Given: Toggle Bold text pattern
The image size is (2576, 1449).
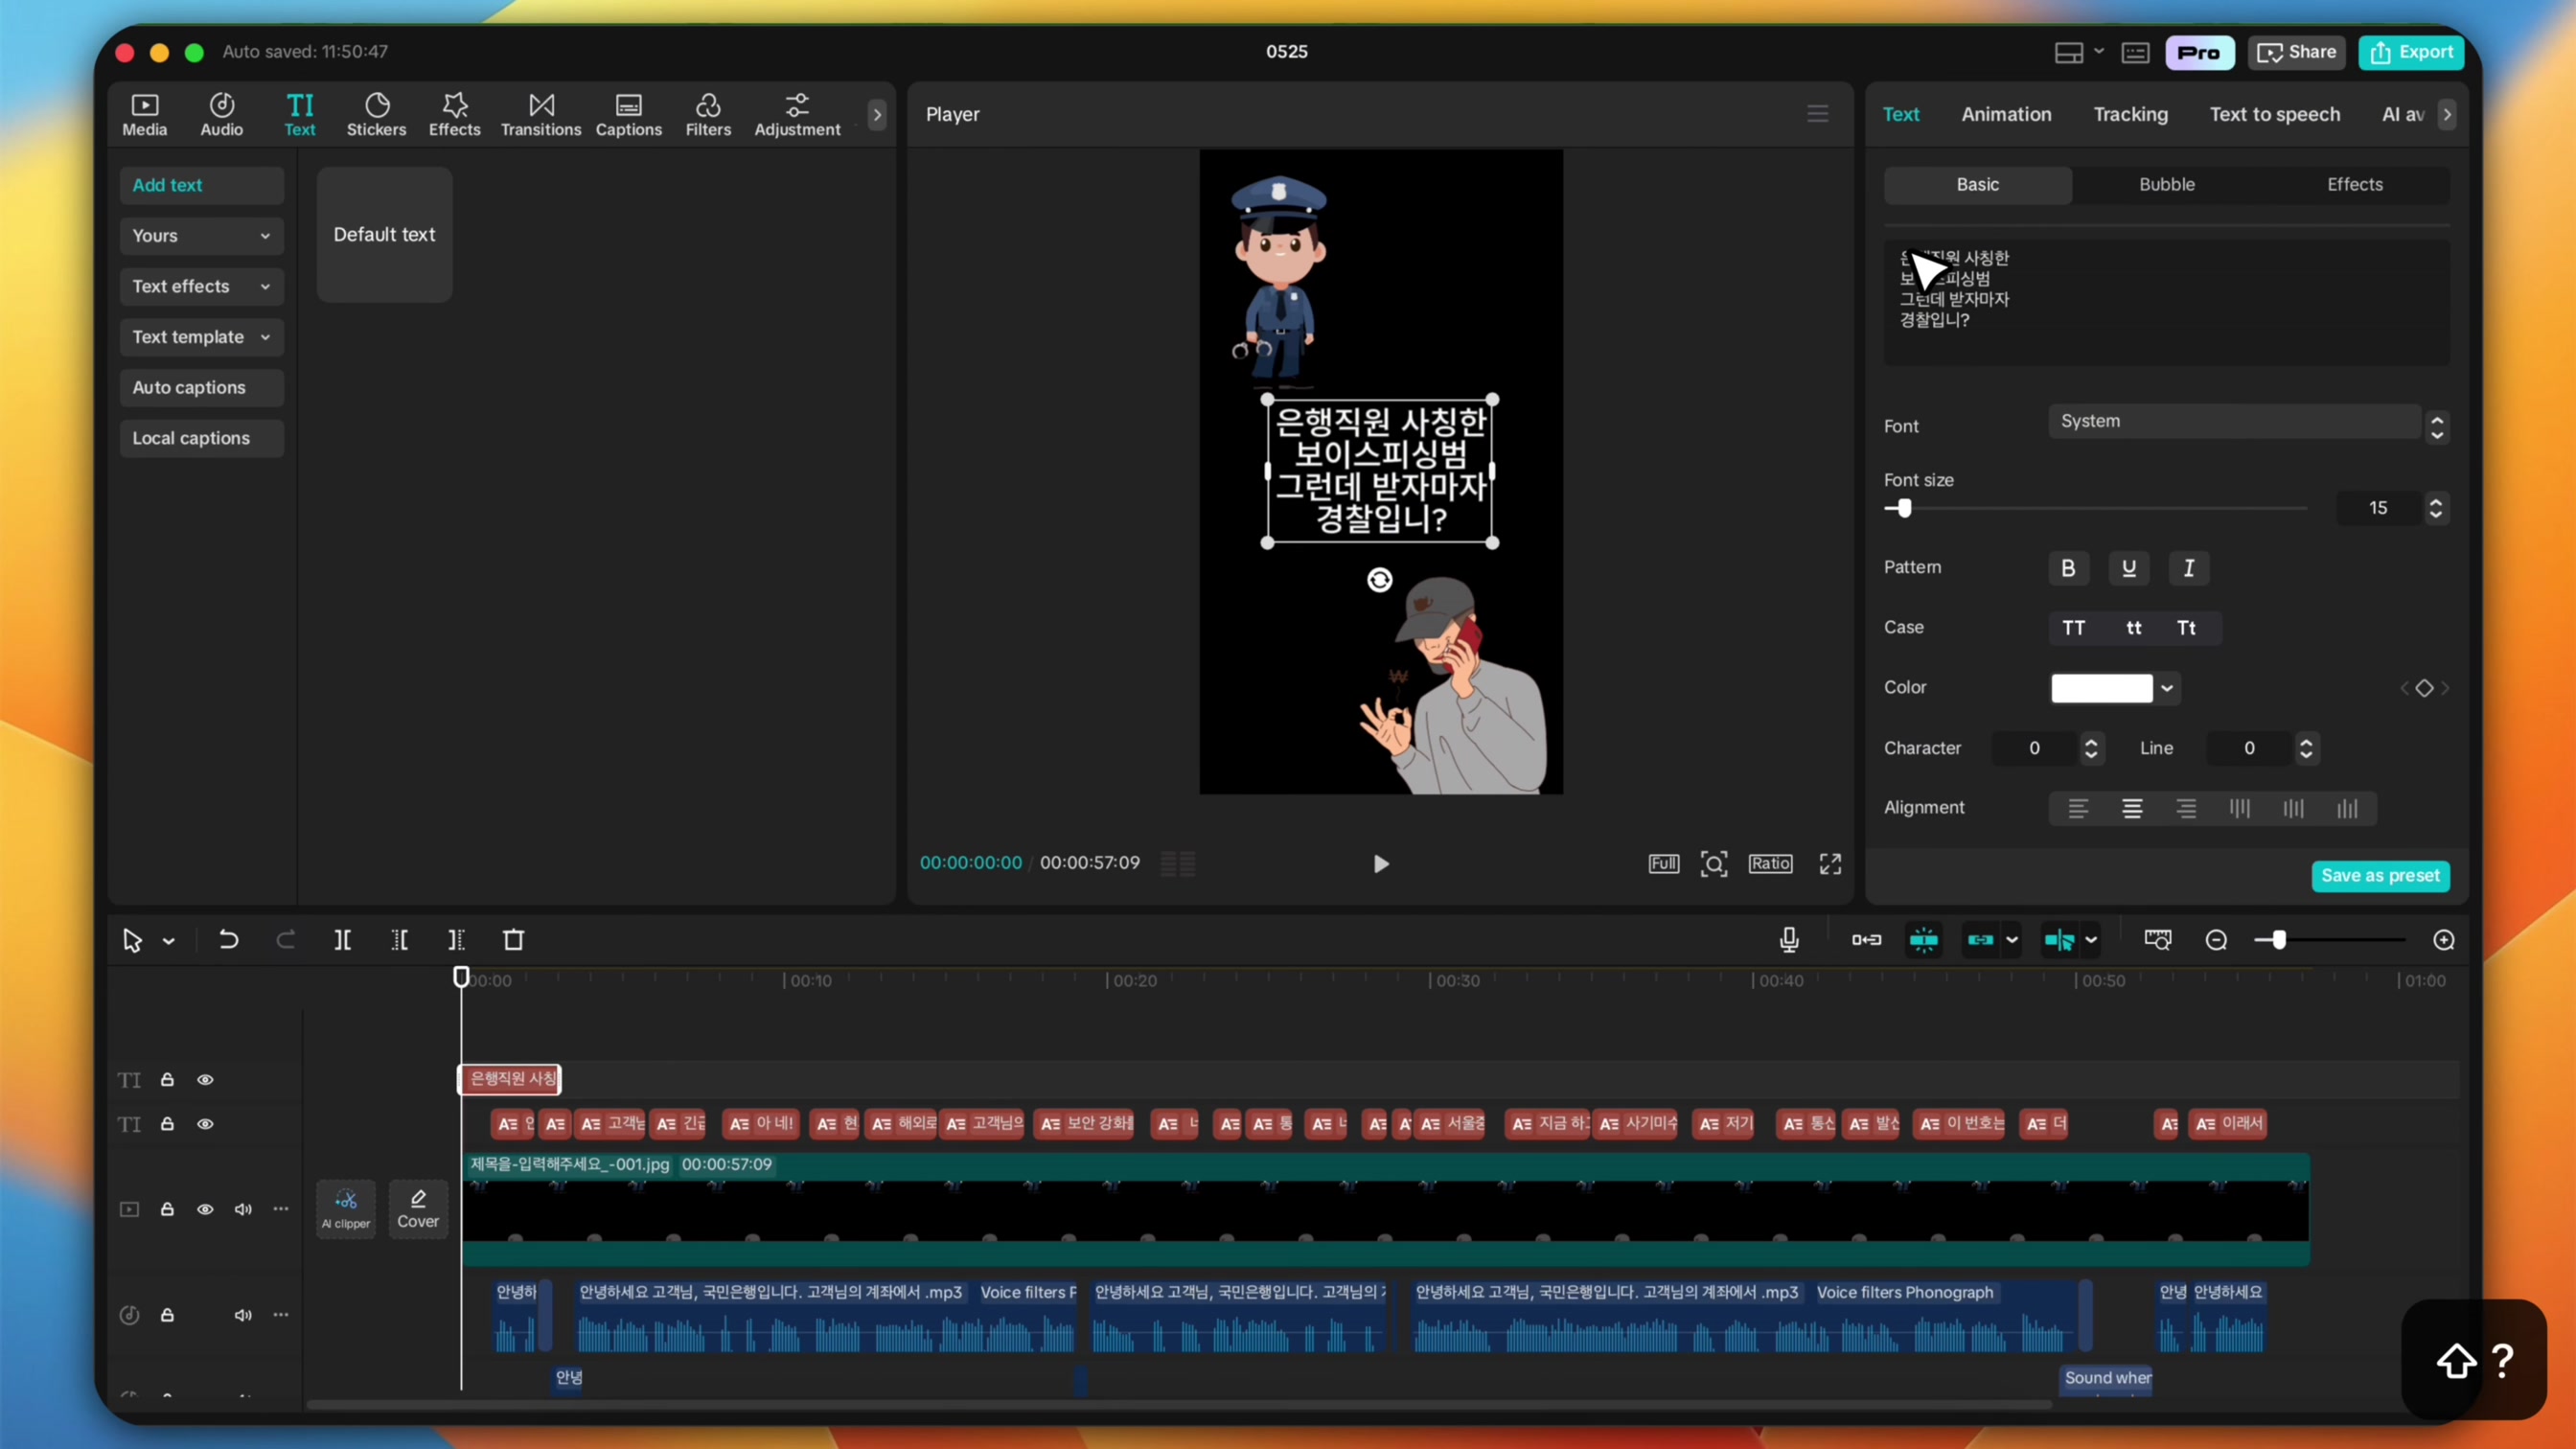Looking at the screenshot, I should (x=2068, y=568).
